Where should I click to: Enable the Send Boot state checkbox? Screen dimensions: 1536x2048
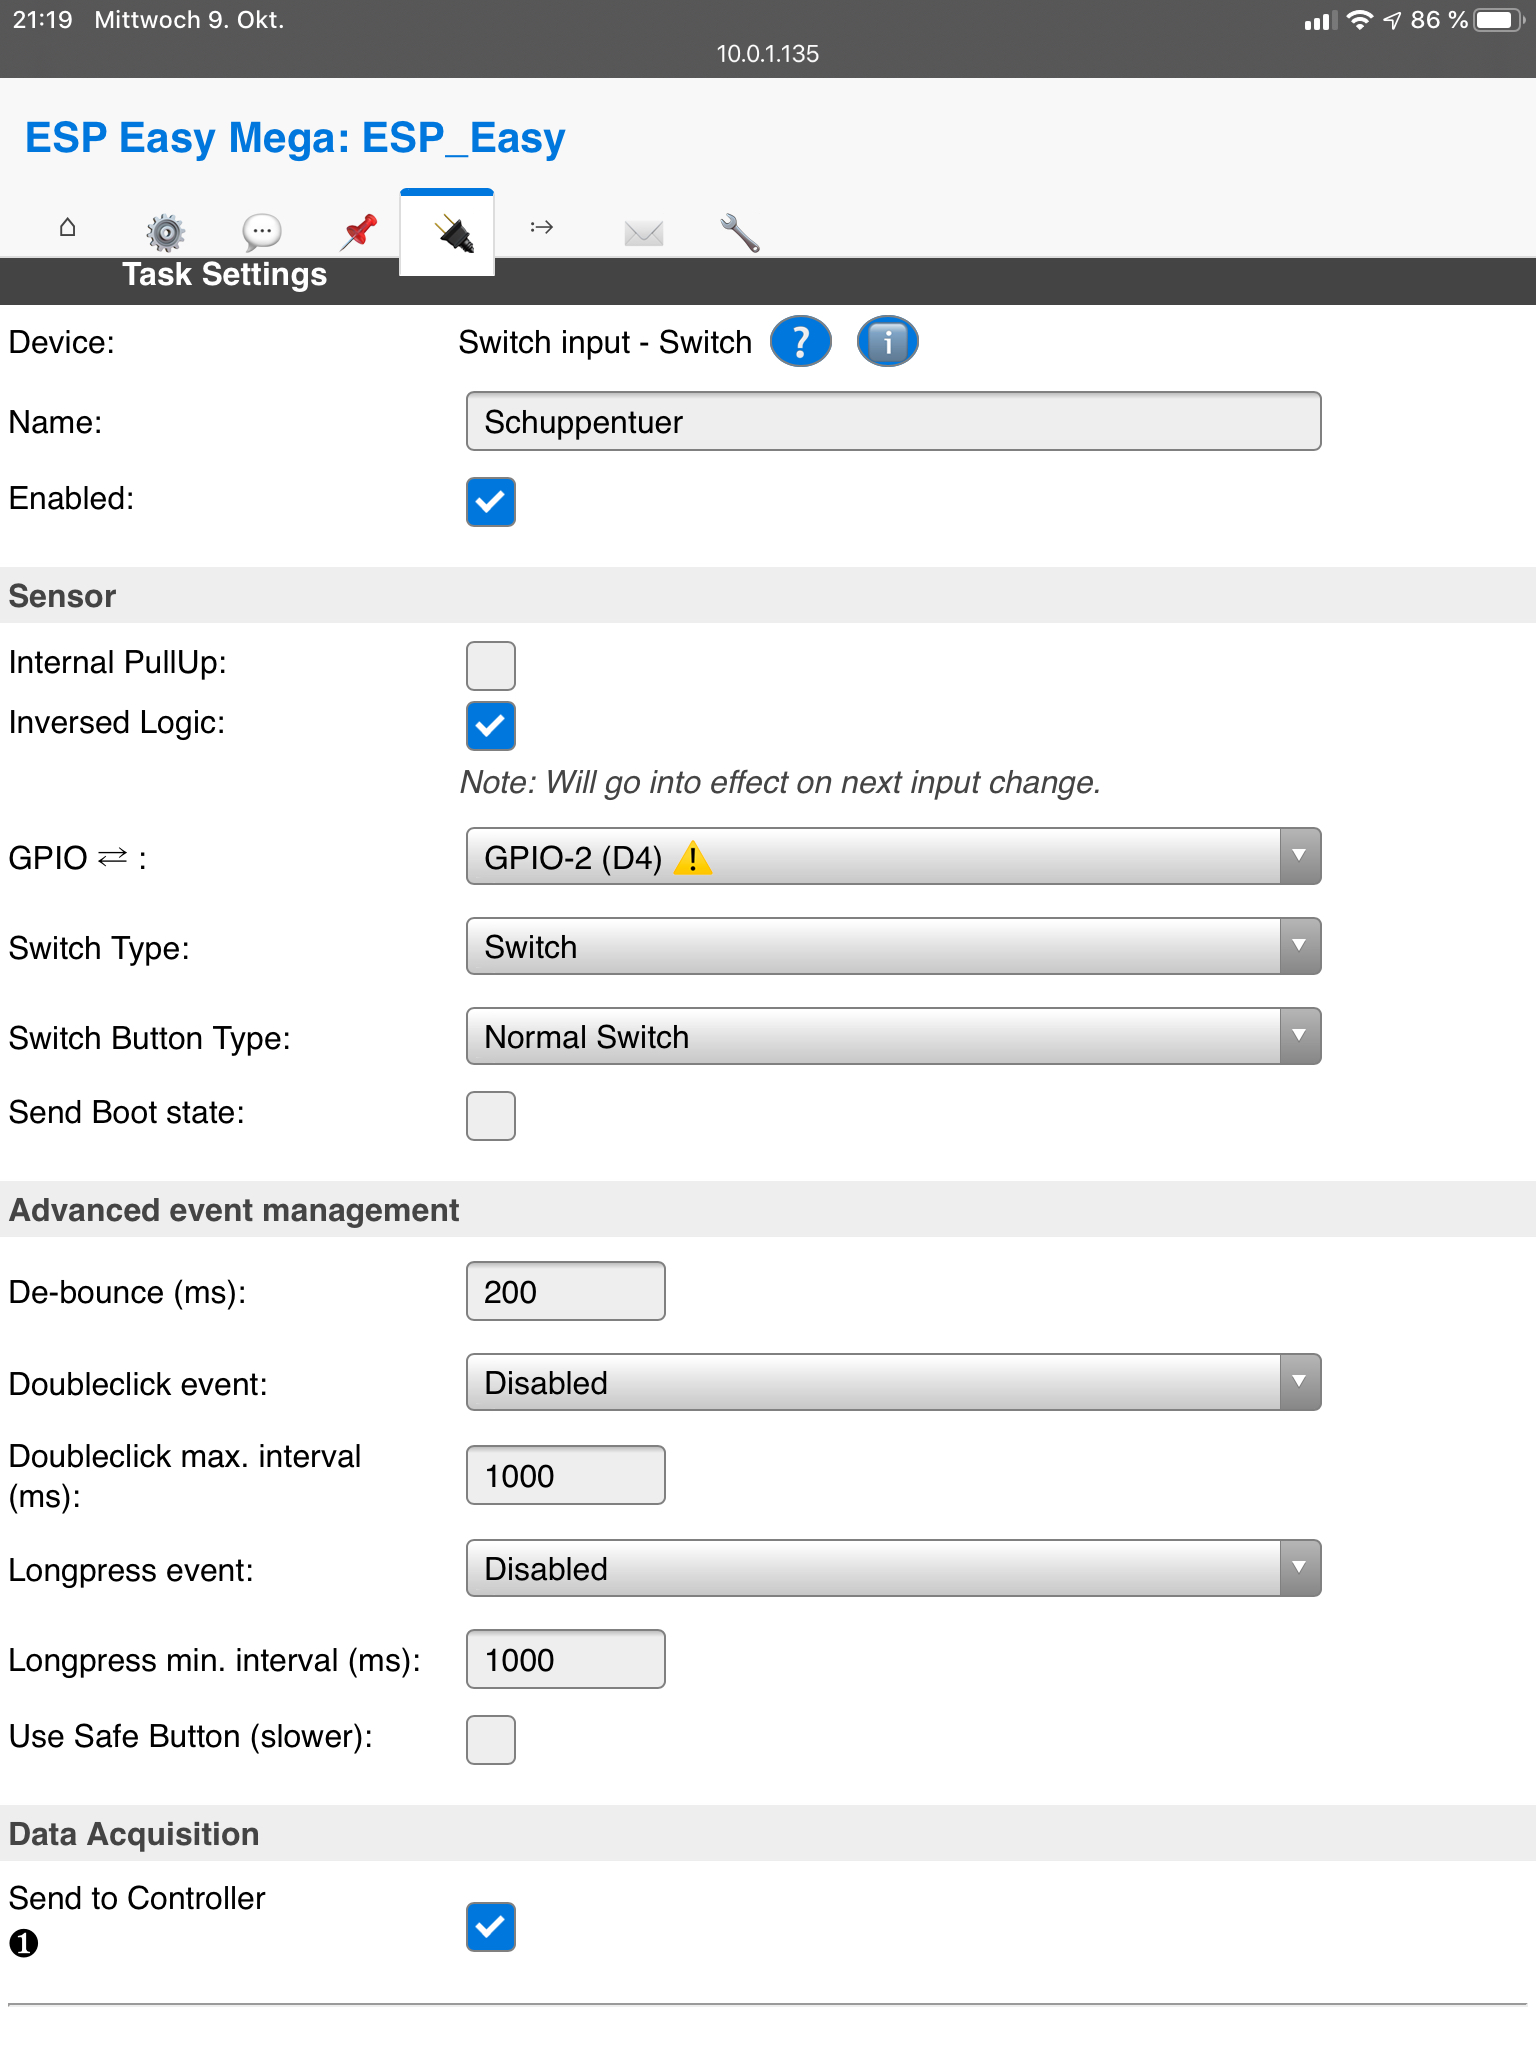[491, 1116]
